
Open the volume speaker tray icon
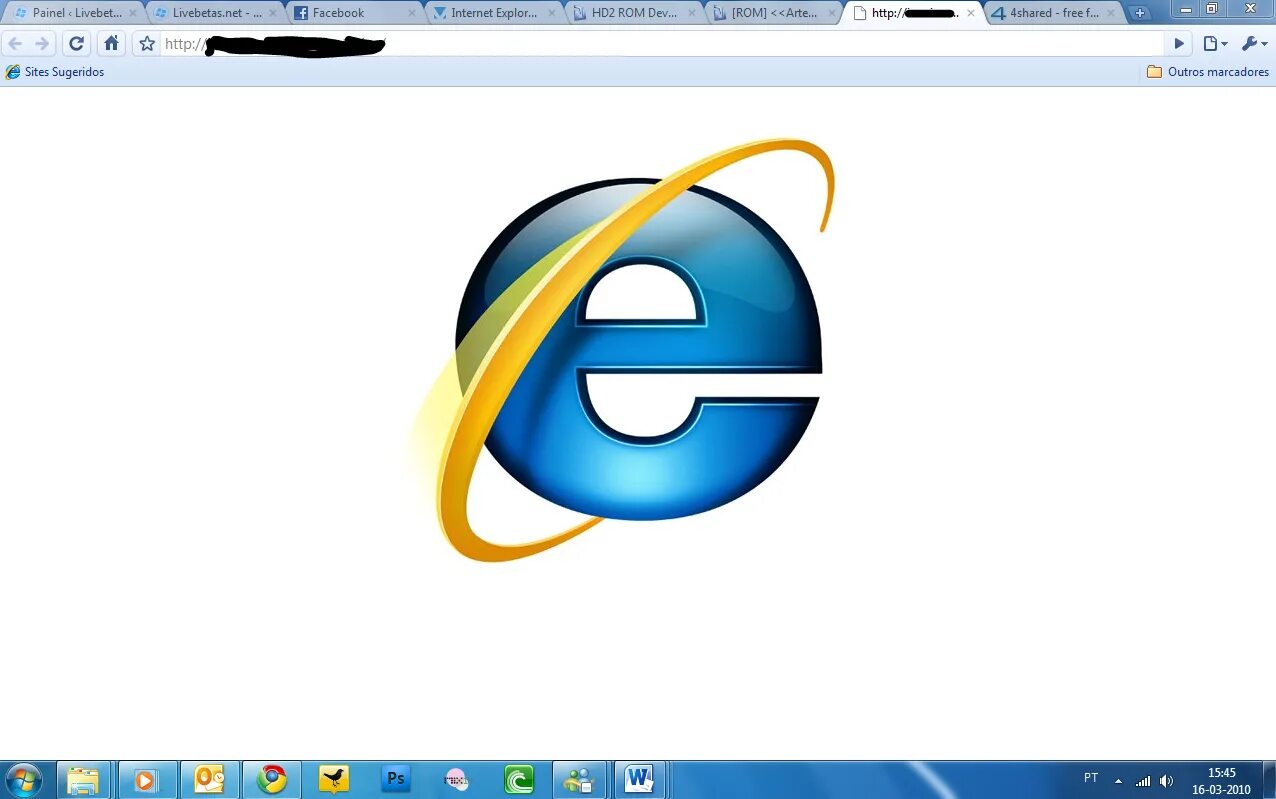[1166, 780]
